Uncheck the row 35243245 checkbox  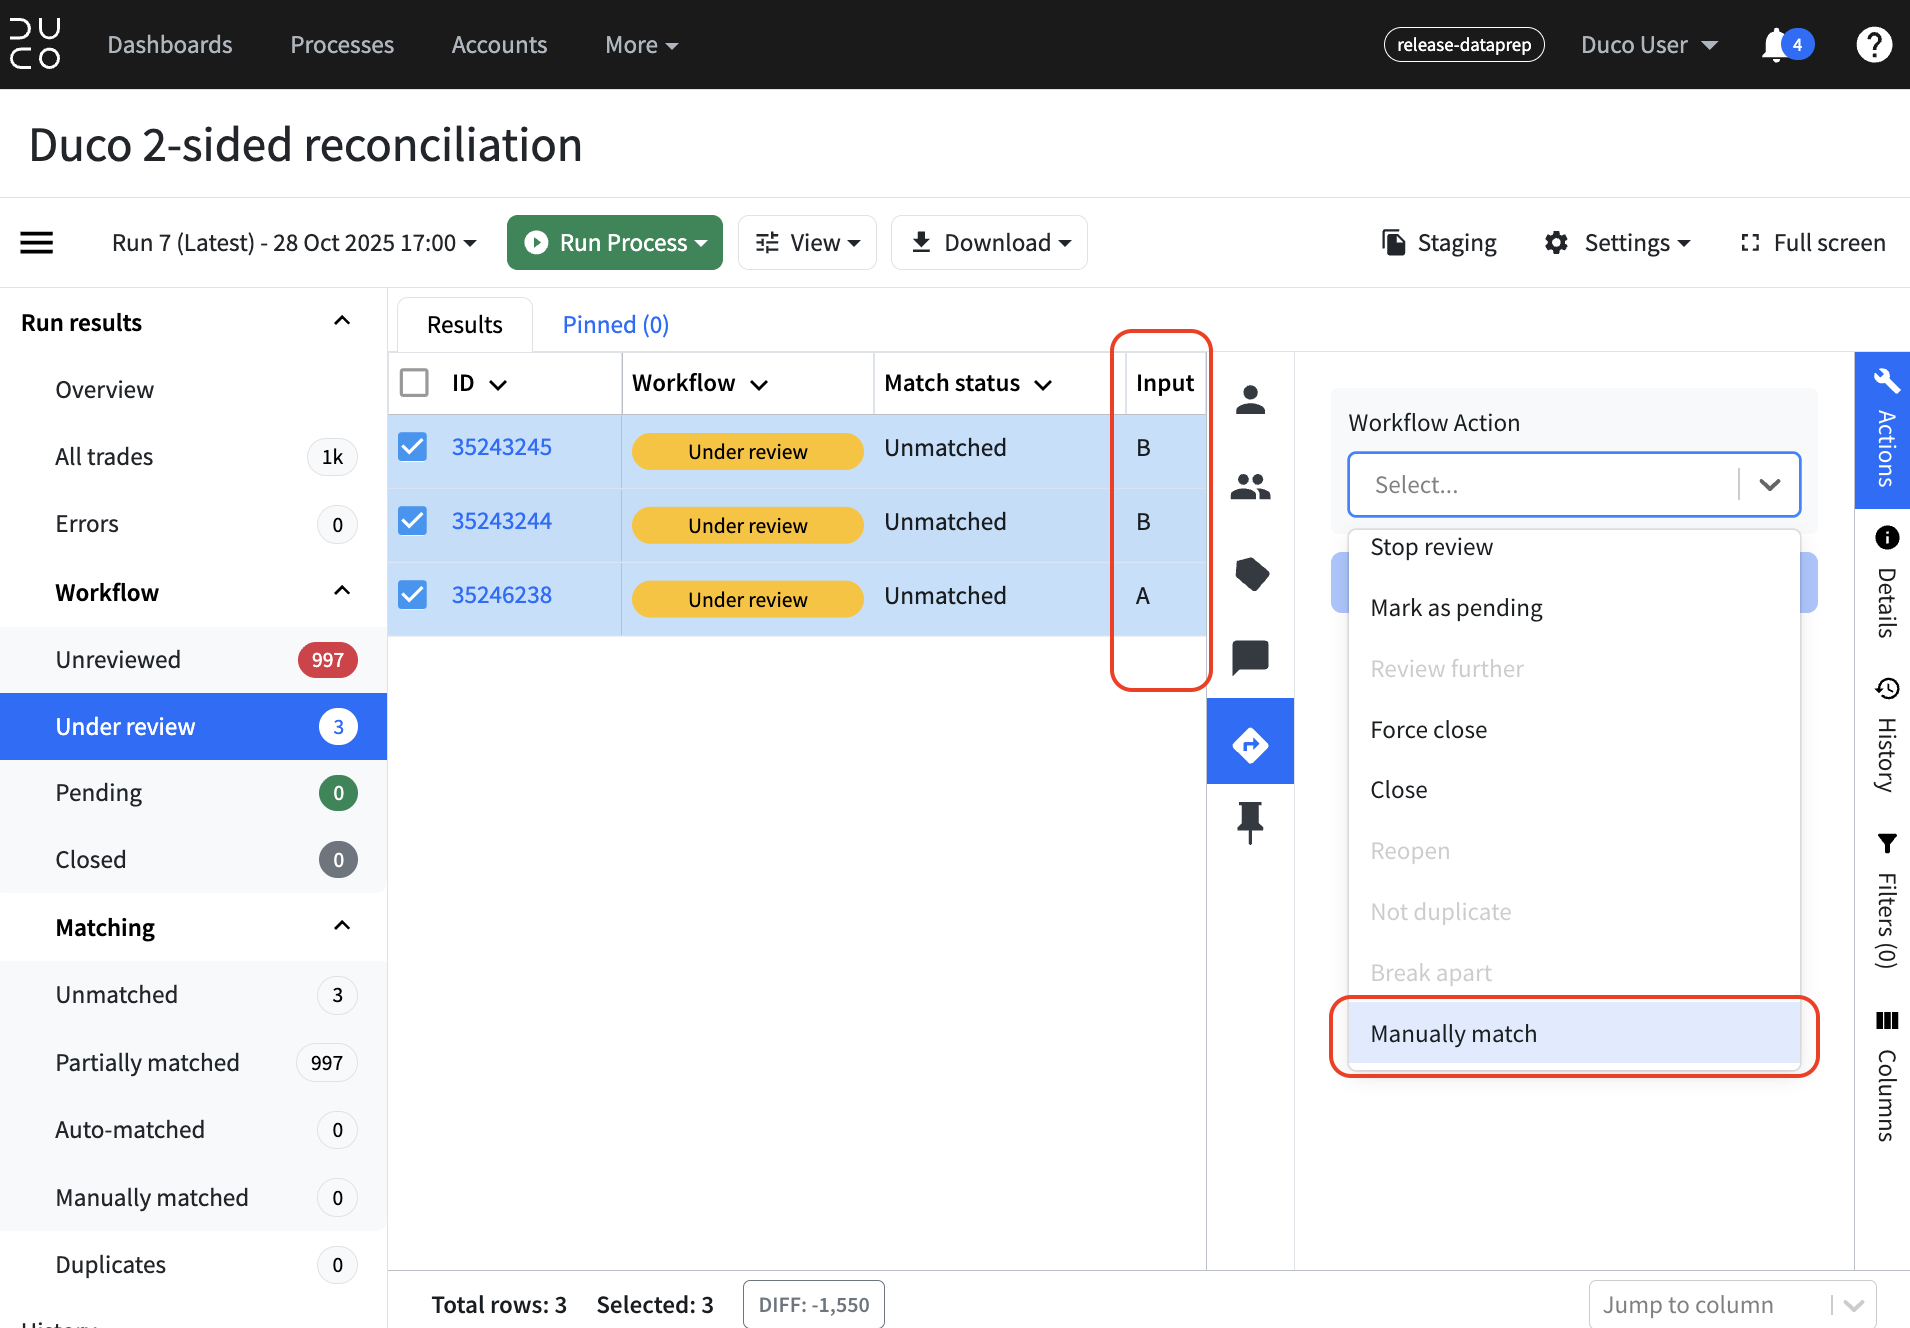tap(413, 447)
